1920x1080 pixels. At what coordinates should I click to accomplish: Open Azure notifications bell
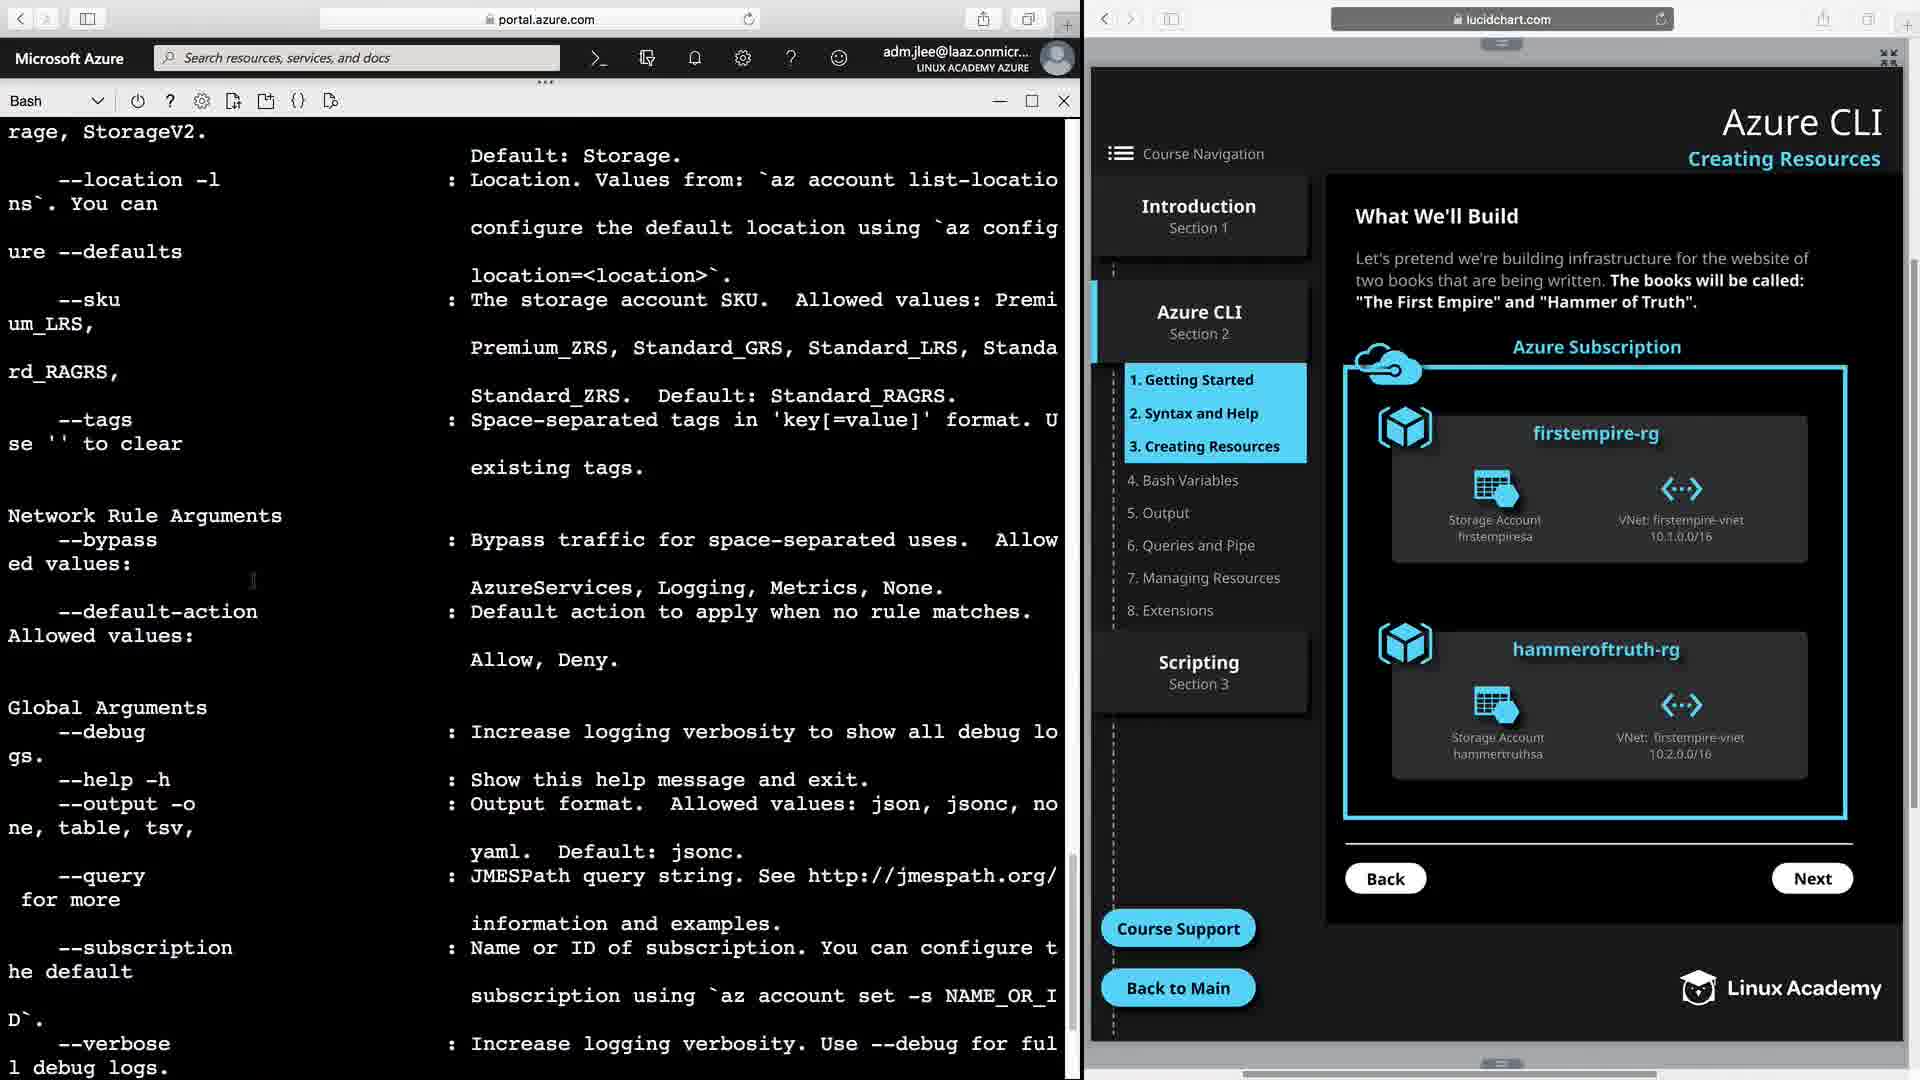[x=695, y=58]
